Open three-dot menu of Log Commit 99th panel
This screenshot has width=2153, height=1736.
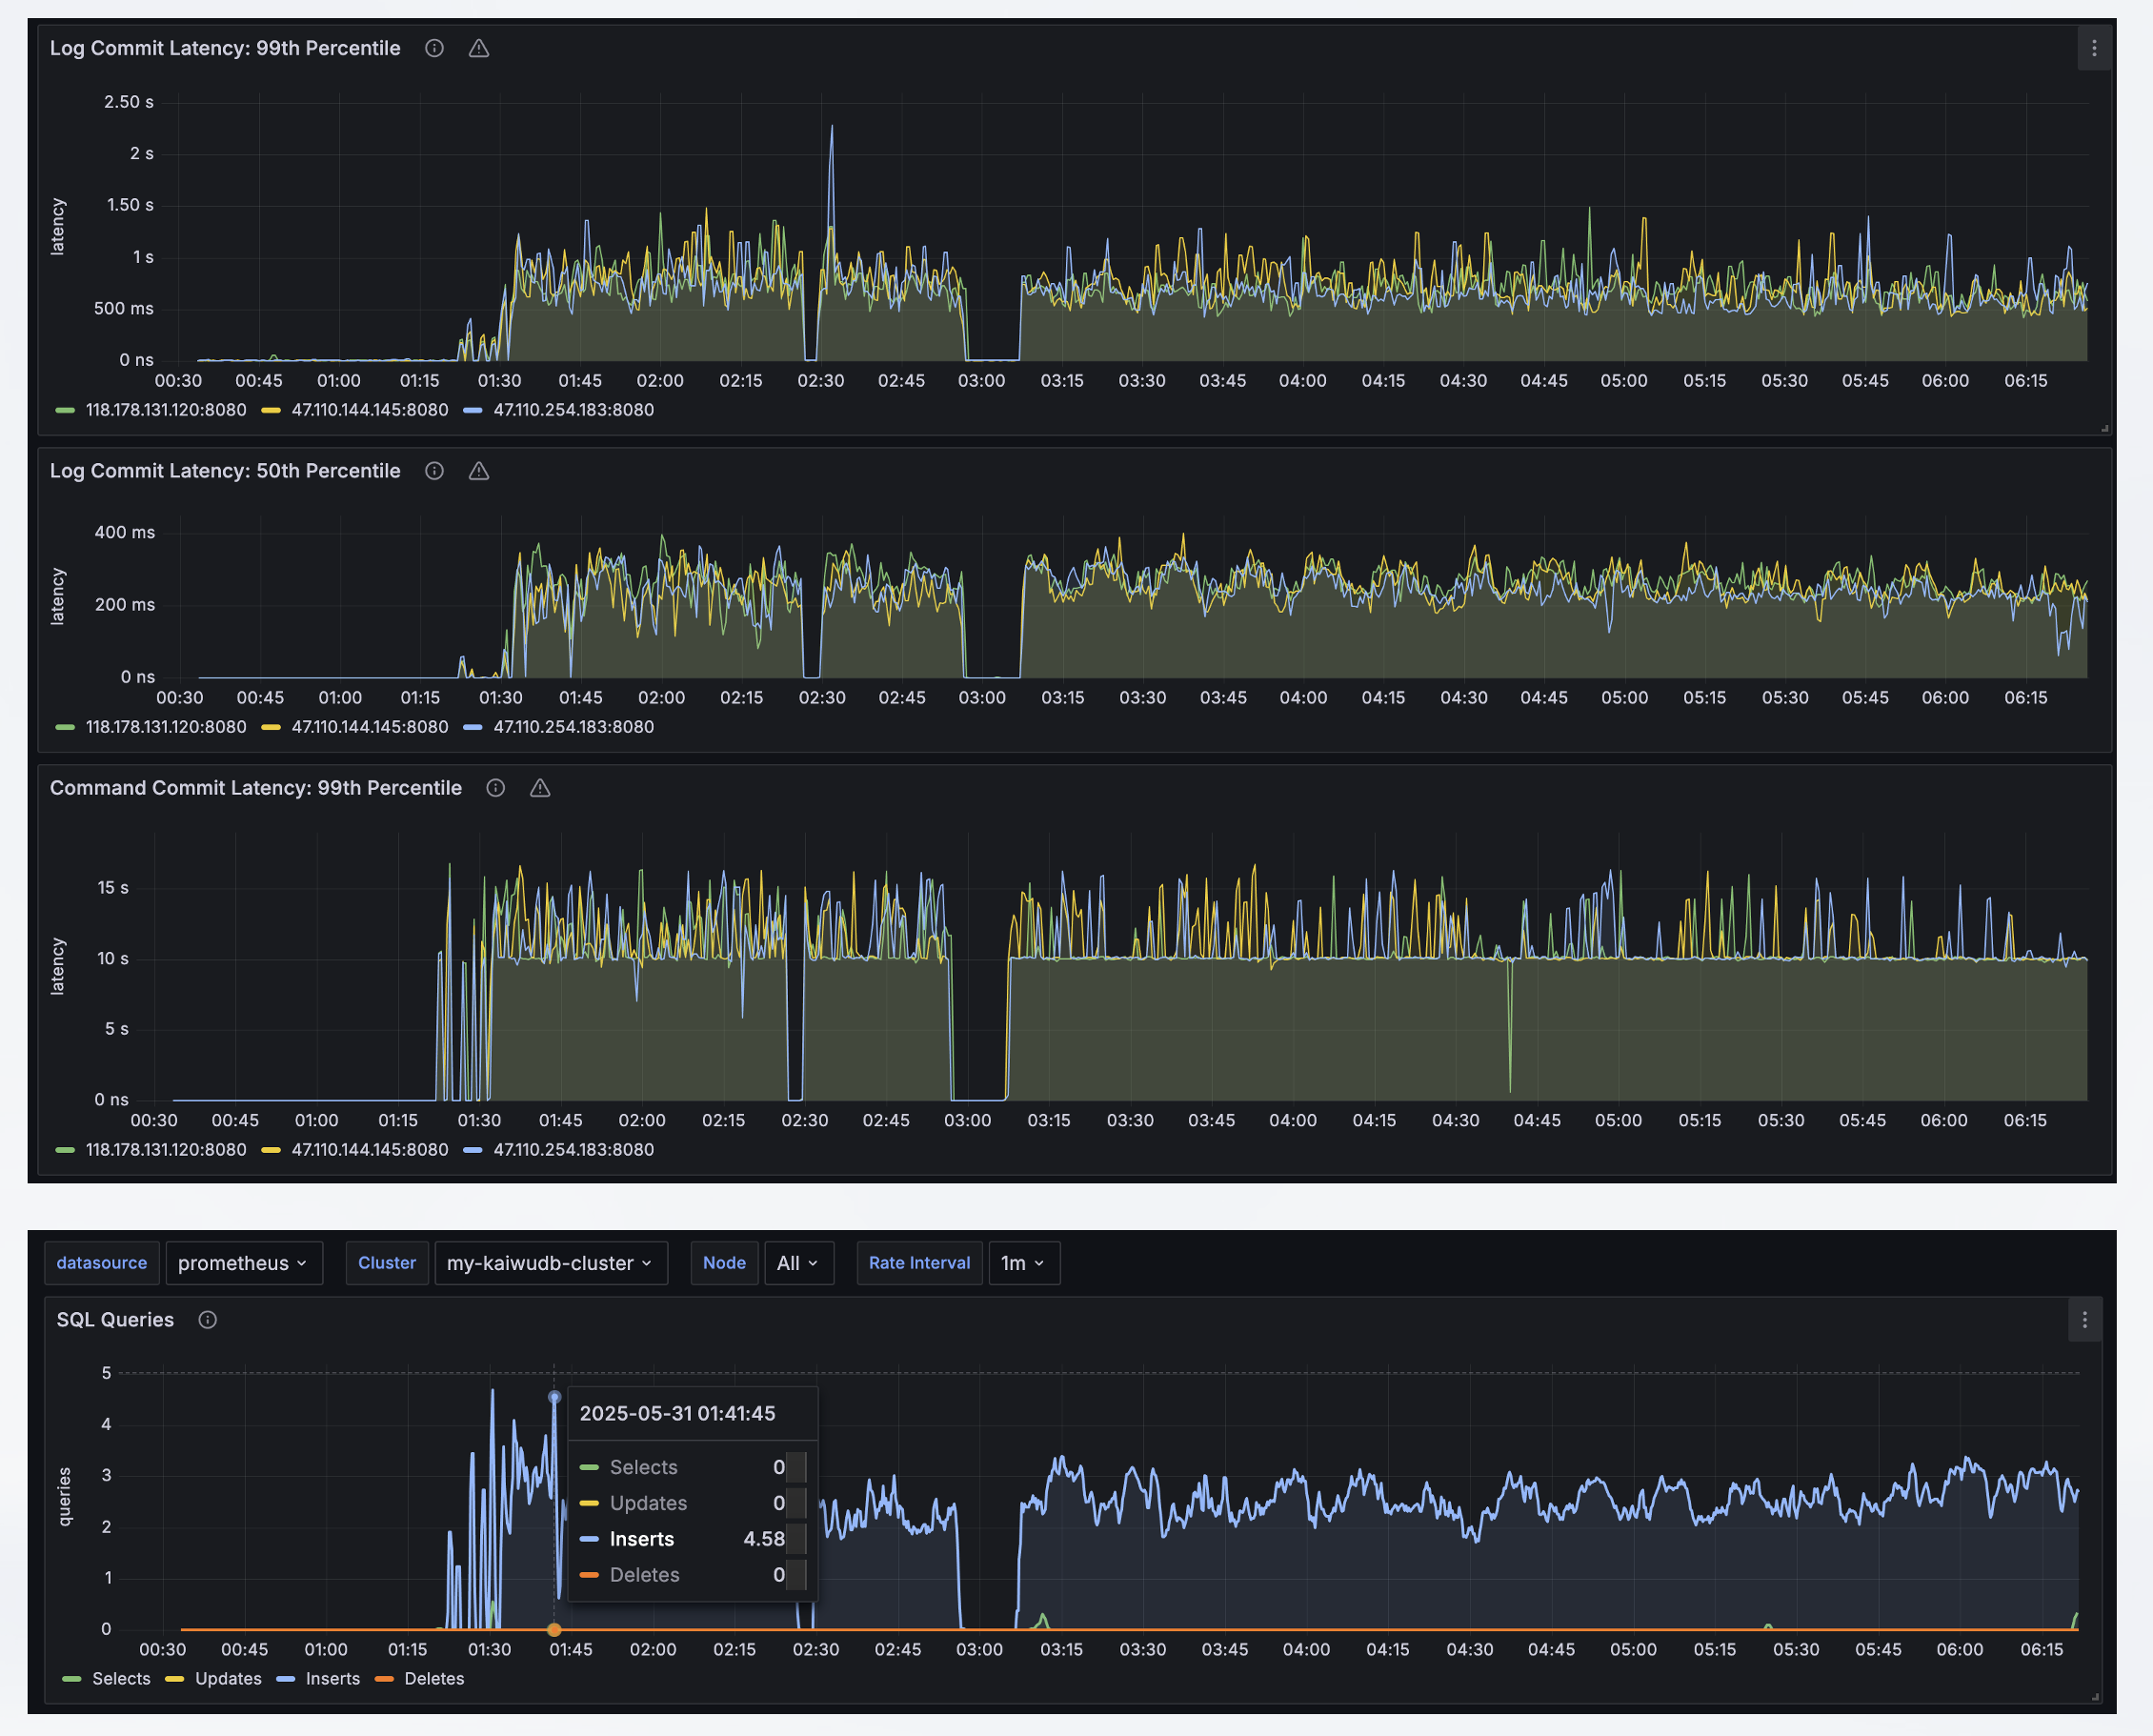(2094, 48)
